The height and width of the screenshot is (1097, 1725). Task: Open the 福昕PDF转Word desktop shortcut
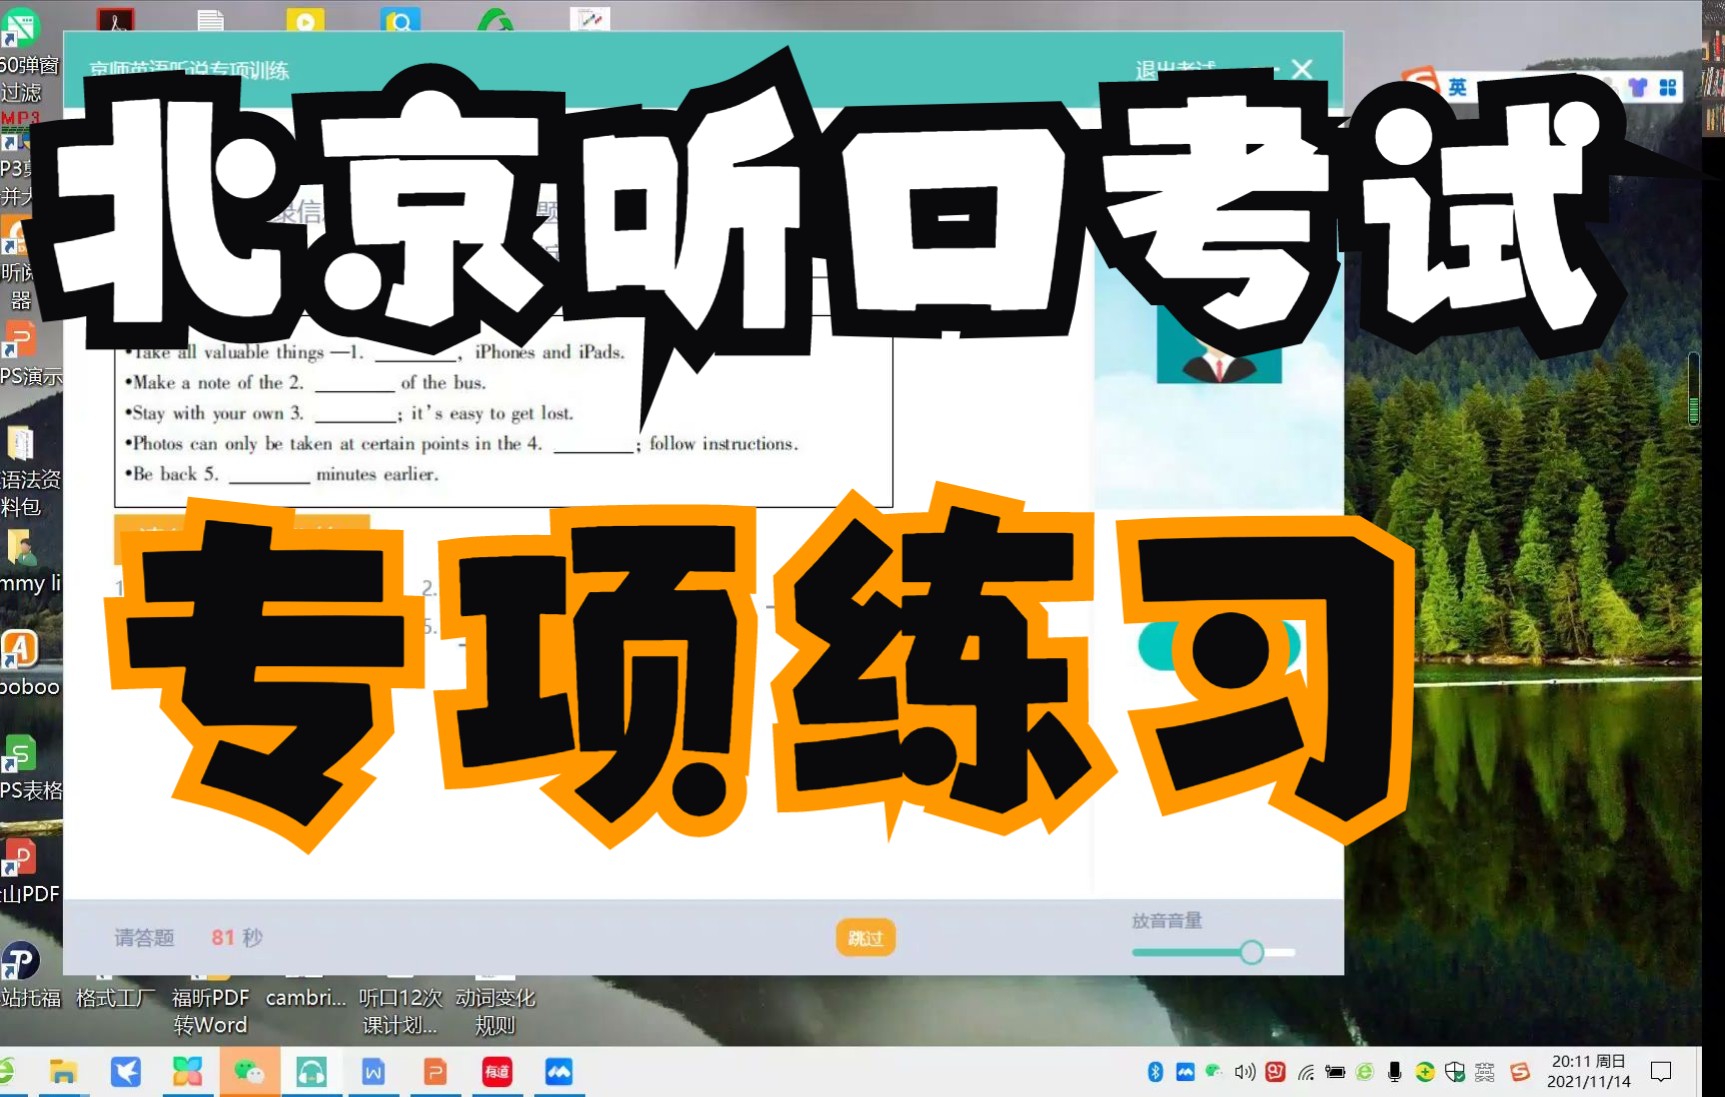(x=210, y=1004)
